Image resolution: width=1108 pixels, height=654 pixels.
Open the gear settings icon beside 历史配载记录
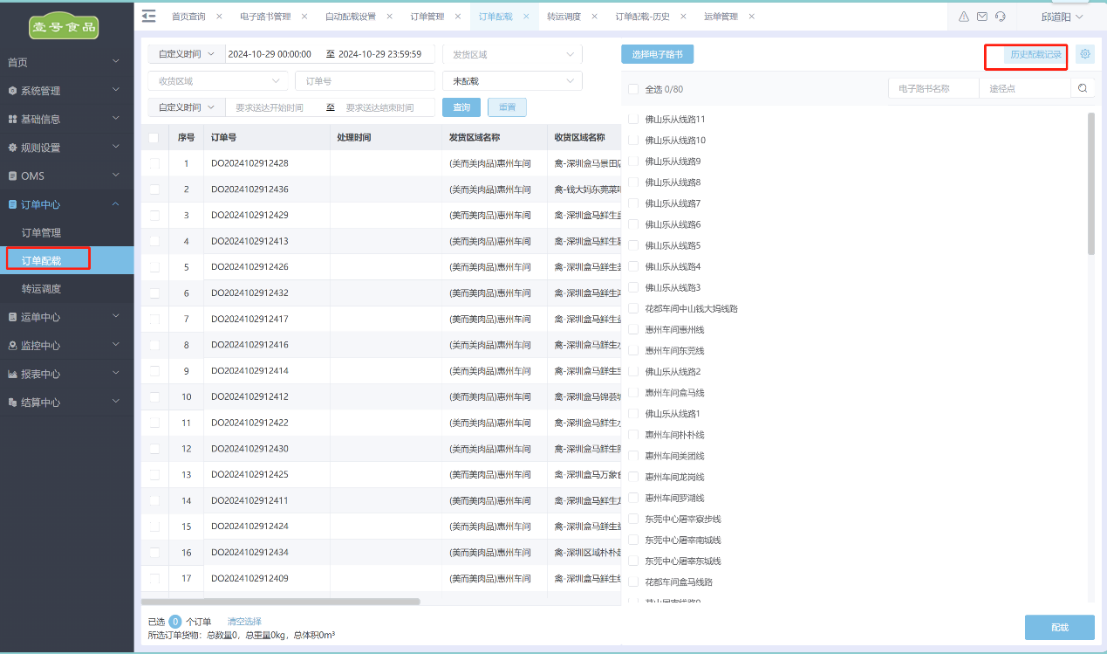coord(1085,54)
